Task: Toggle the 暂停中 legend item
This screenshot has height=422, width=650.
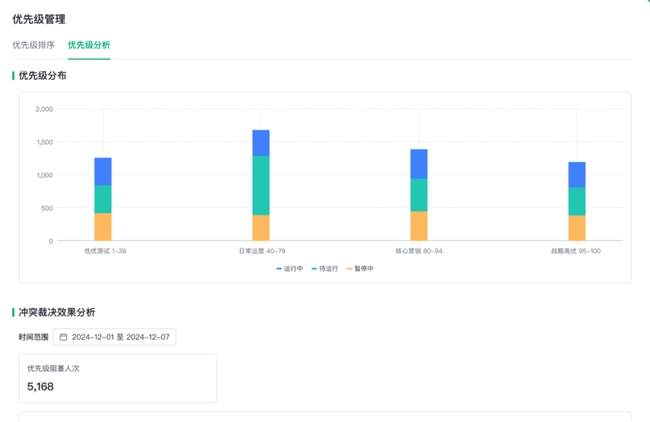Action: [x=360, y=268]
